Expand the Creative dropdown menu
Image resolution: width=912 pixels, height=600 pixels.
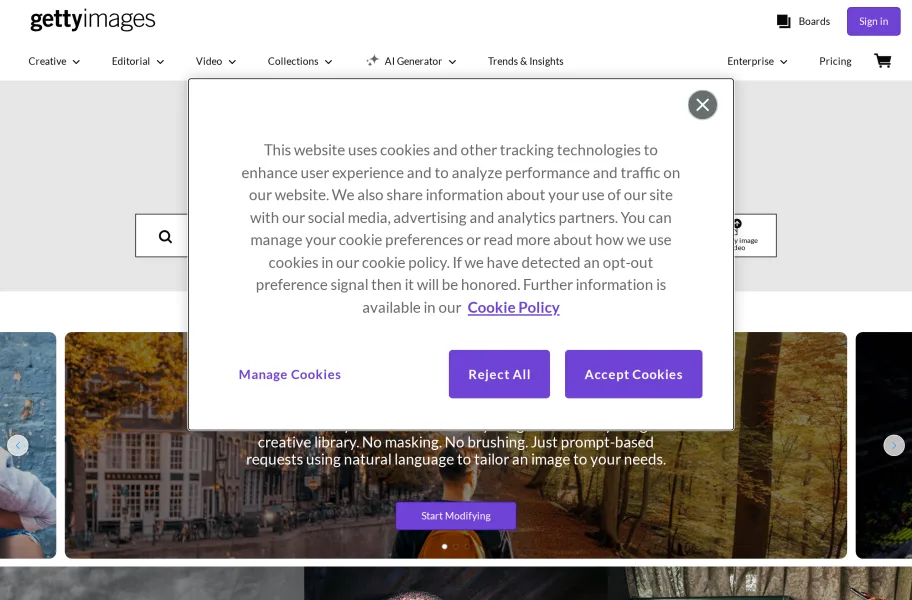[54, 61]
